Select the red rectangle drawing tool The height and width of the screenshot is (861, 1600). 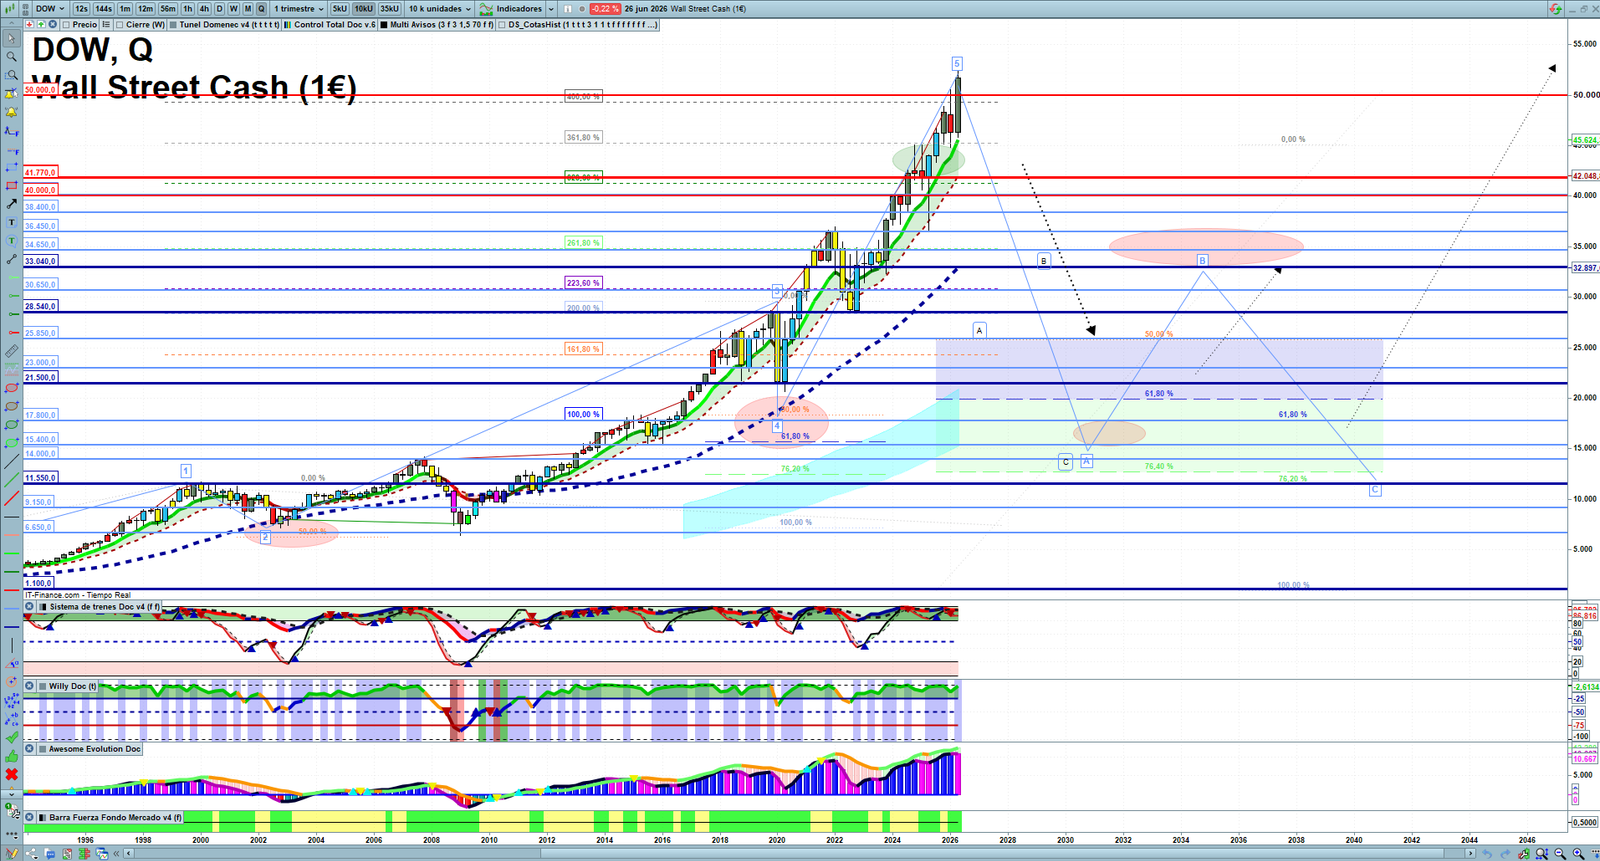11,186
